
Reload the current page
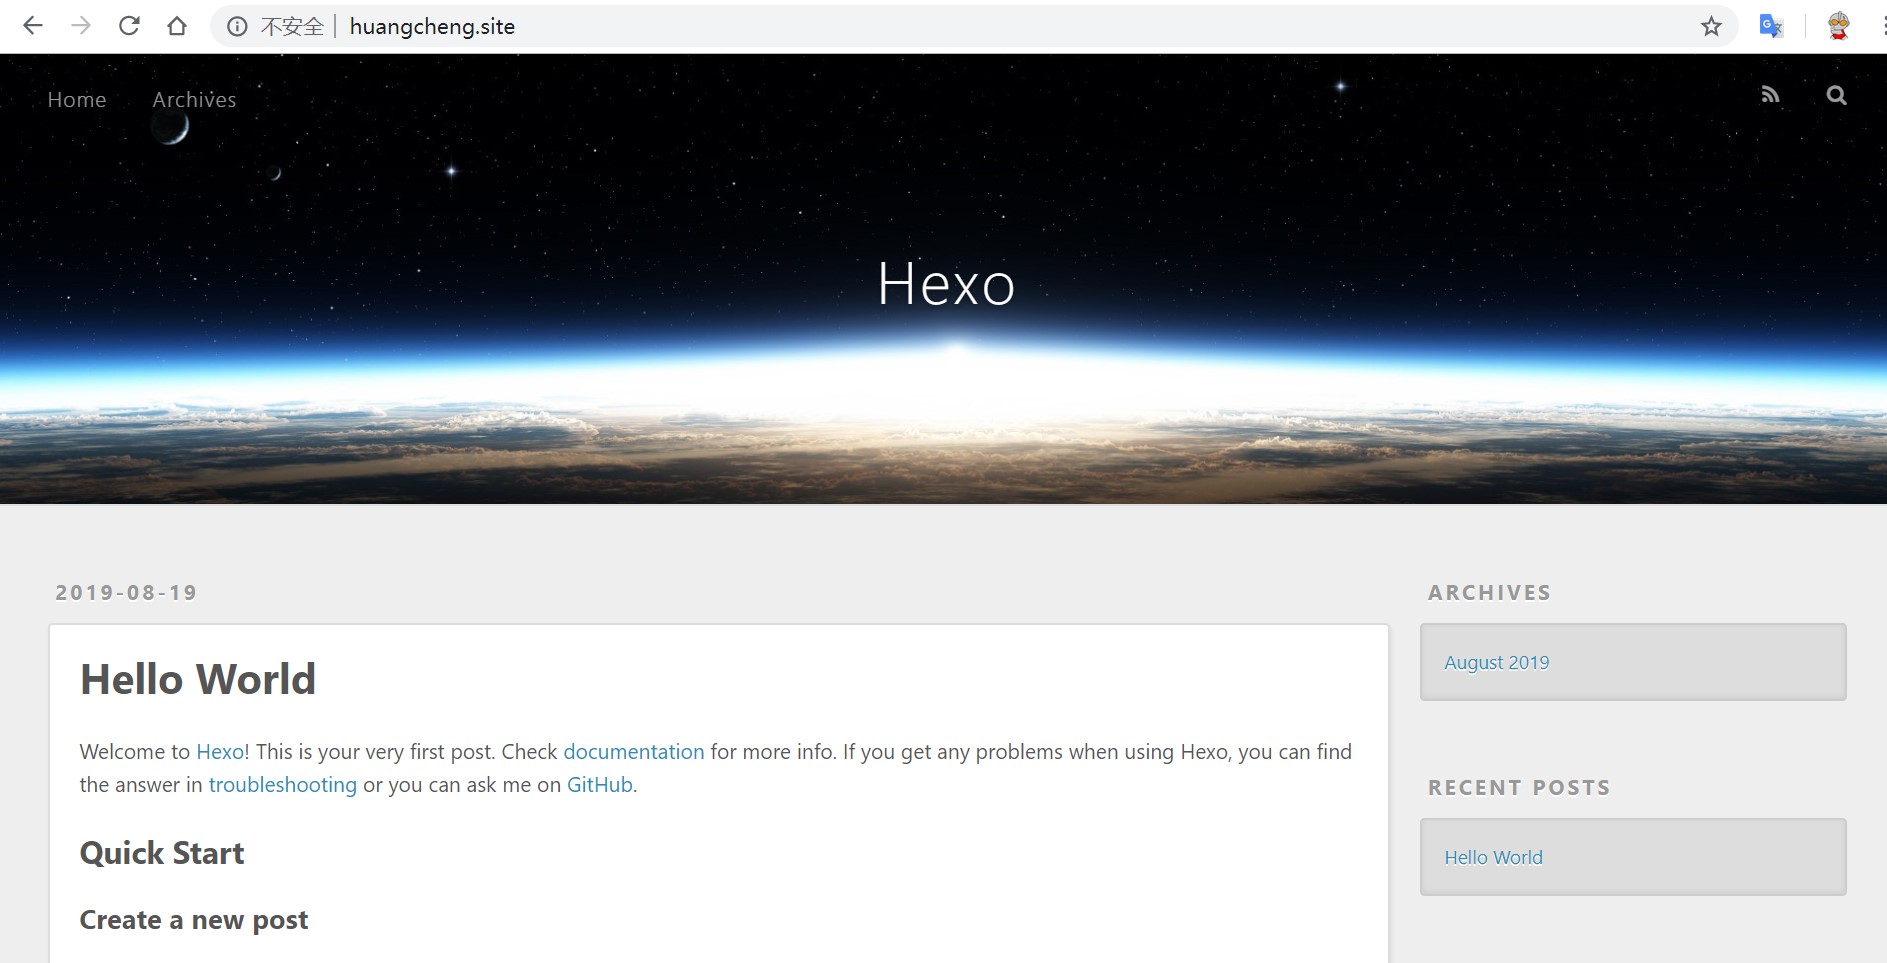click(x=129, y=26)
